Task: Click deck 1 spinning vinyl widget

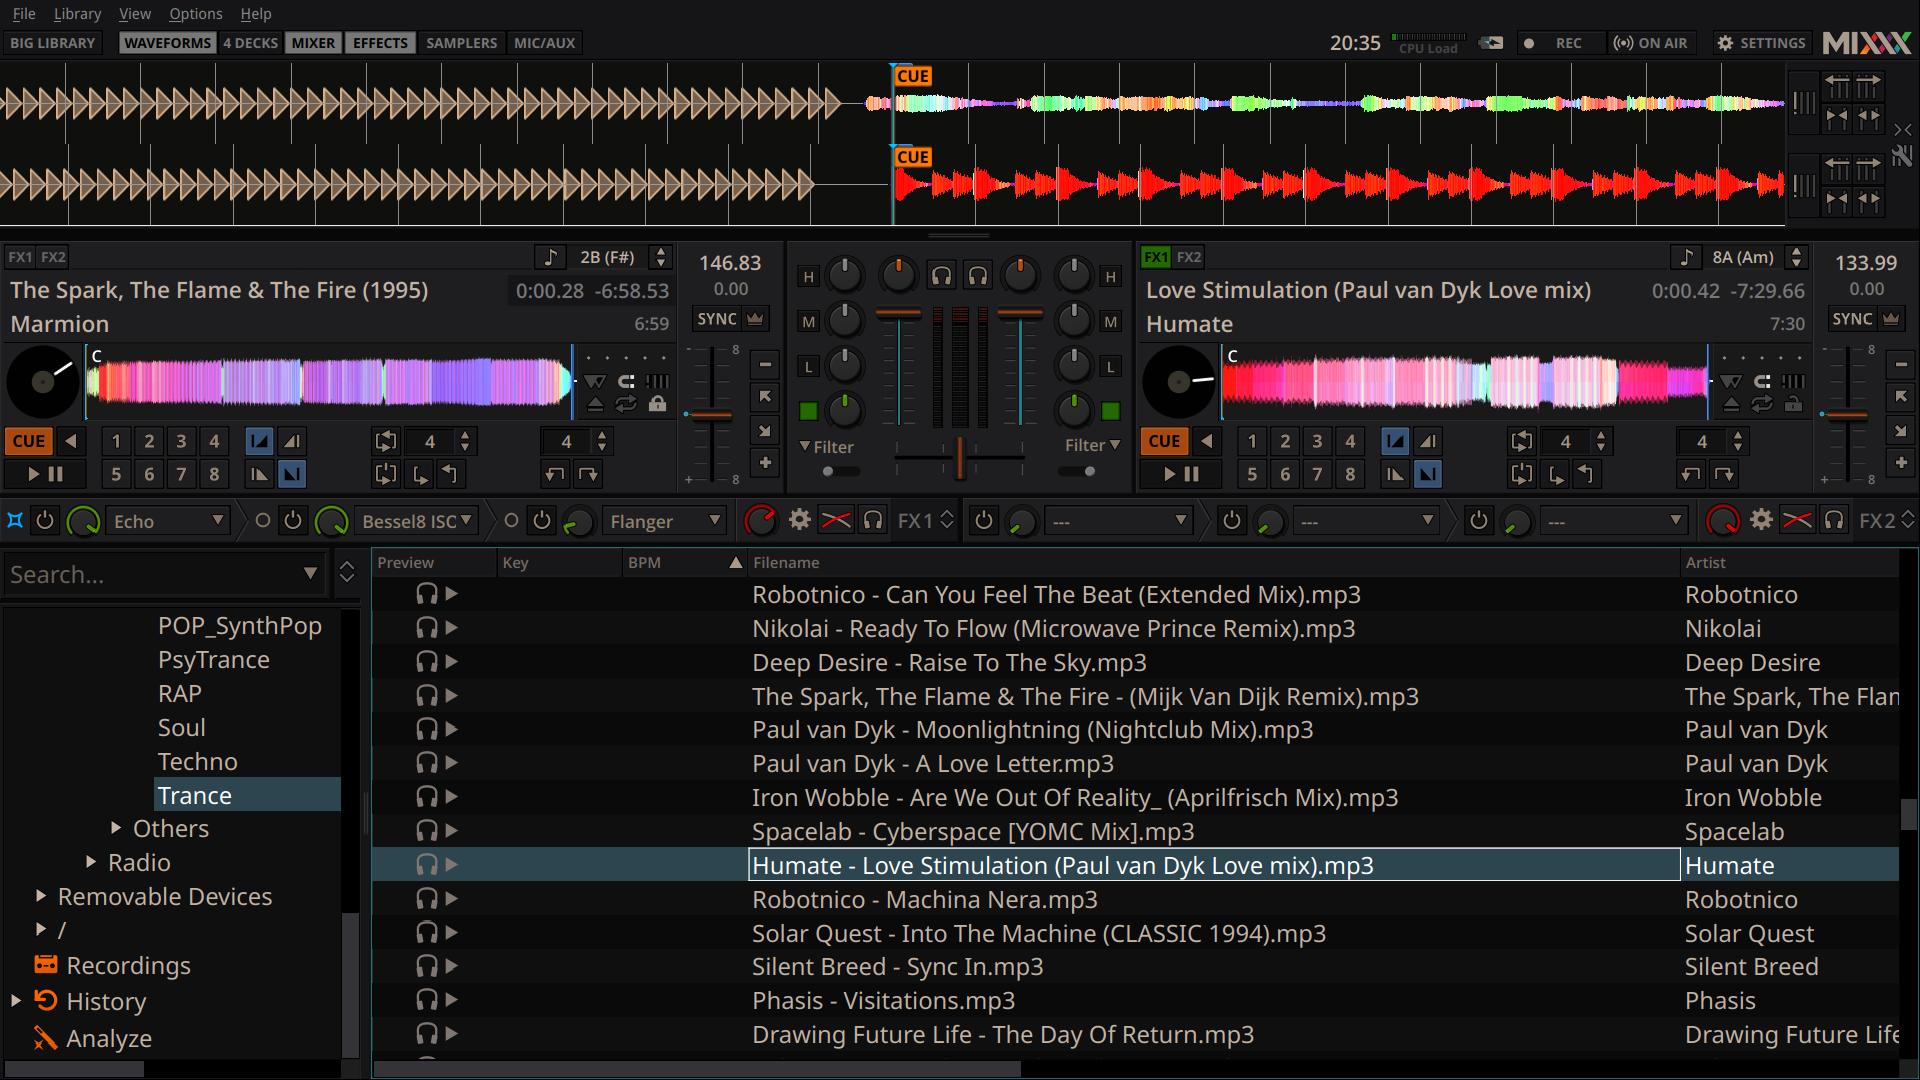Action: pos(43,382)
